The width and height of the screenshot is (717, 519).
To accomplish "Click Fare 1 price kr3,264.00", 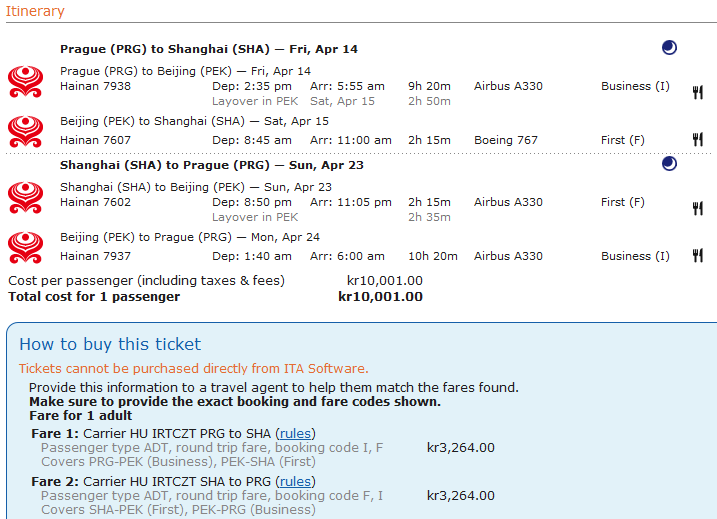I will [x=460, y=447].
